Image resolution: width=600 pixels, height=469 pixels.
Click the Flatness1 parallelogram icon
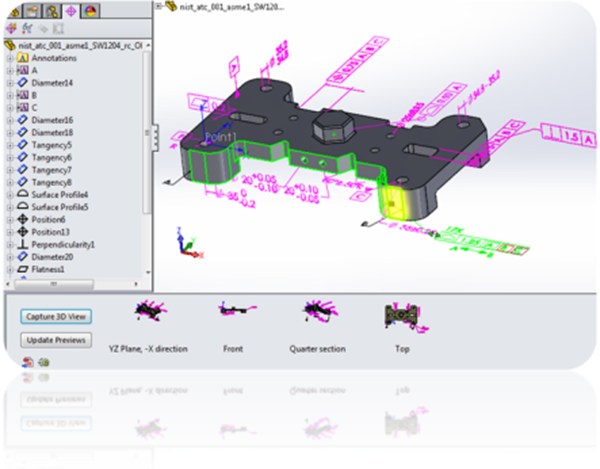[x=23, y=269]
